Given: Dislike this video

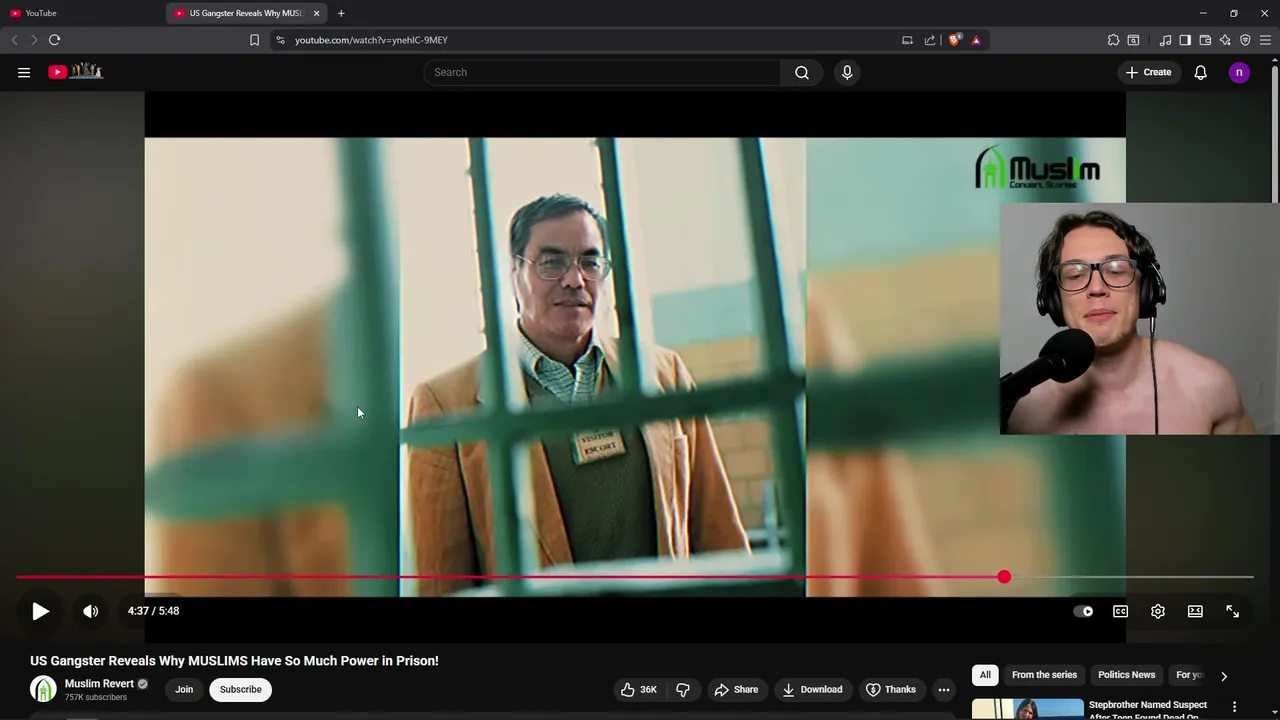Looking at the screenshot, I should pos(684,689).
